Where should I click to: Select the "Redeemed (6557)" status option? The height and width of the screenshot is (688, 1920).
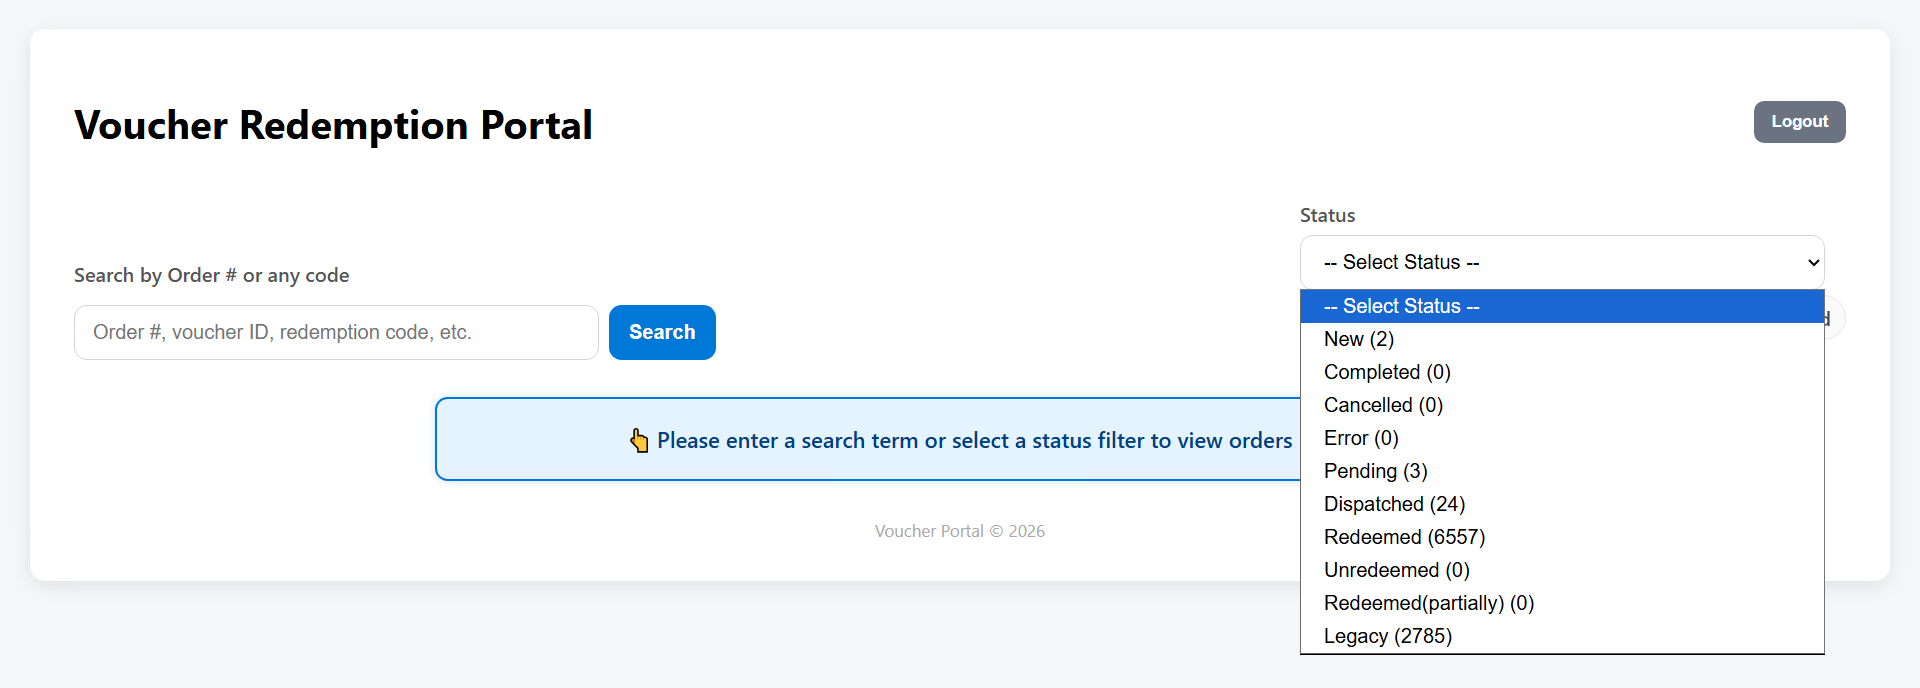tap(1404, 537)
